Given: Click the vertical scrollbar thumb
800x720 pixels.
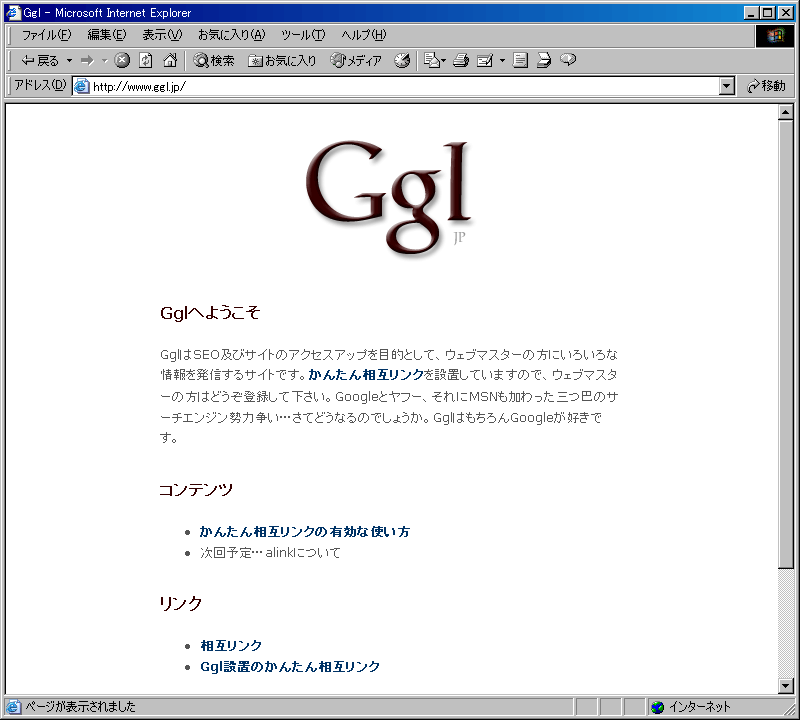Looking at the screenshot, I should click(786, 343).
